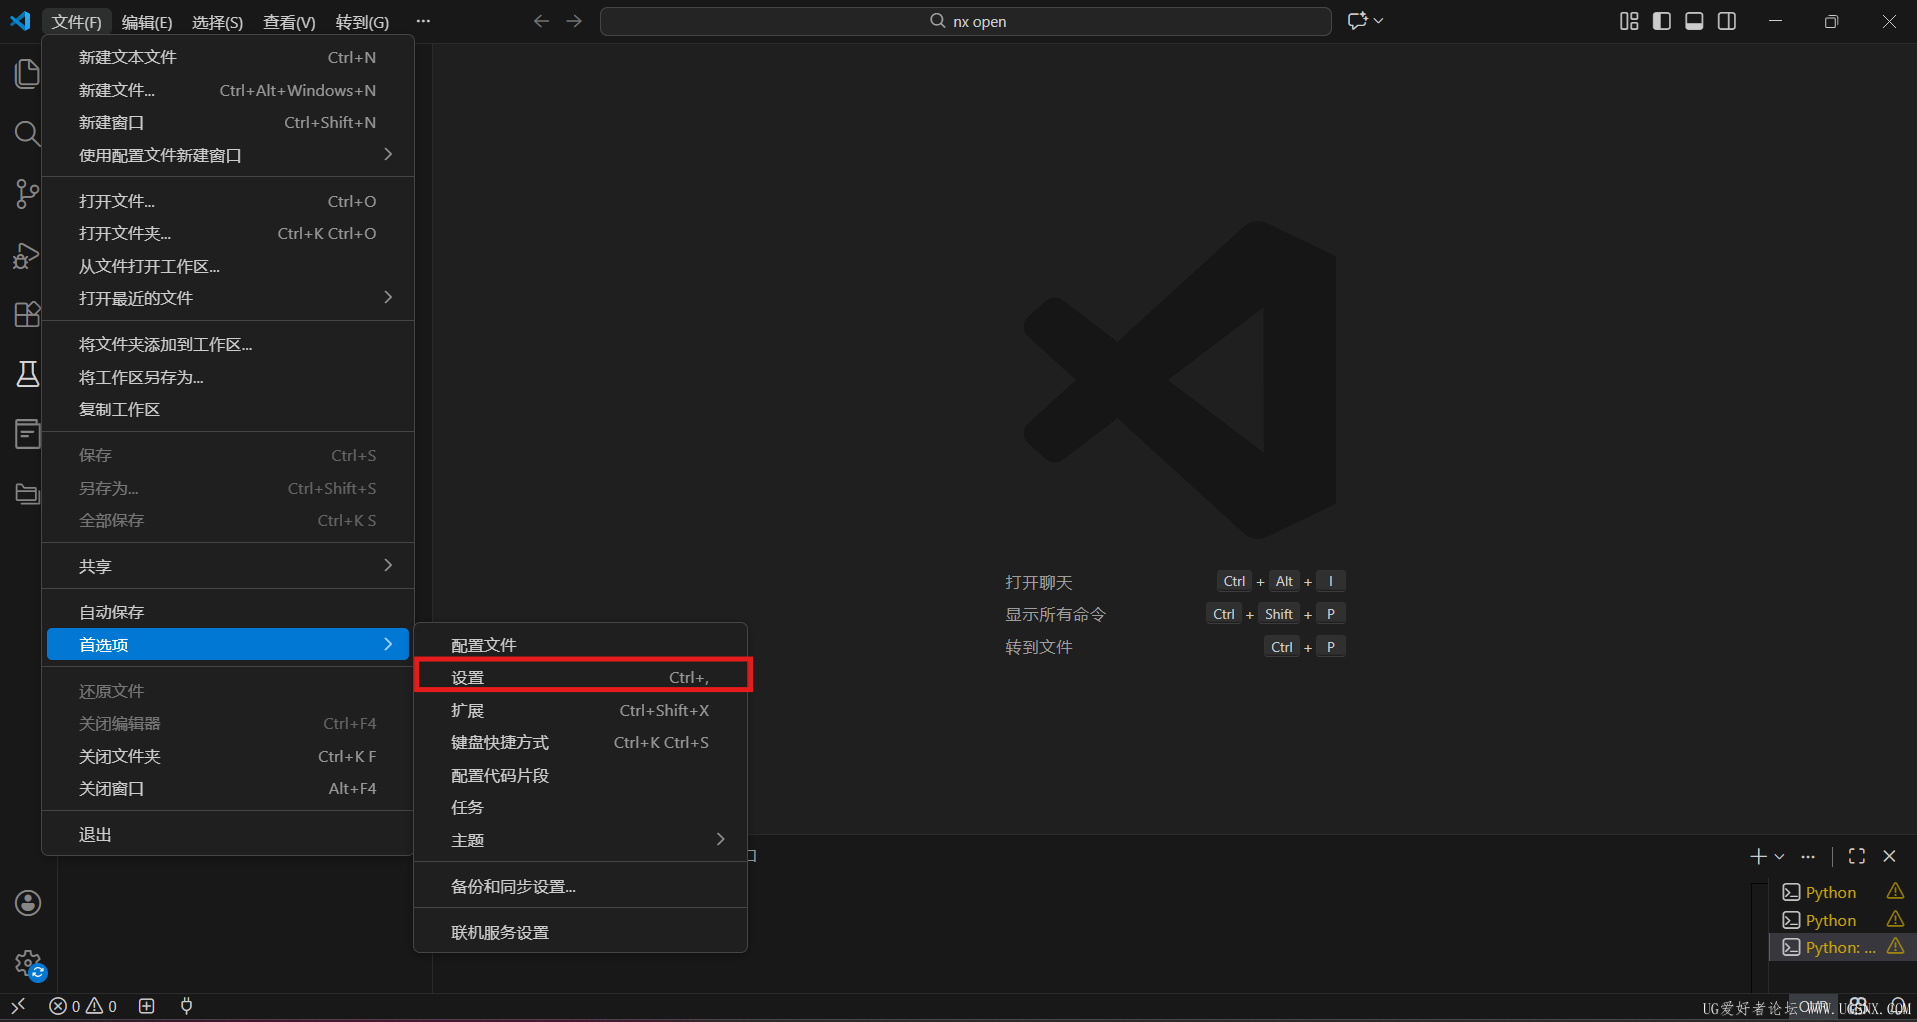Open Run and Debug view

(x=27, y=255)
